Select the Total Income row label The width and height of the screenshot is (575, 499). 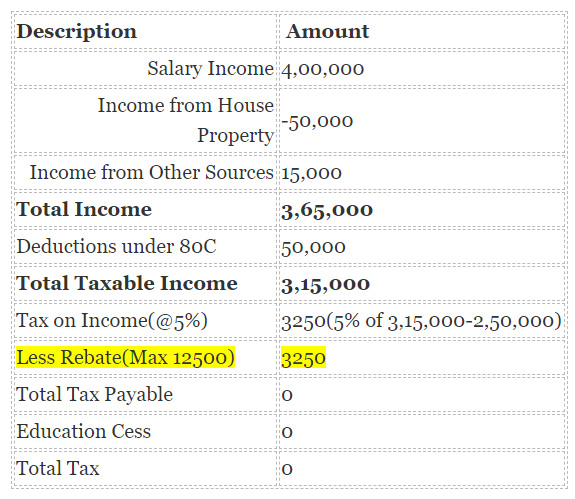tap(84, 209)
